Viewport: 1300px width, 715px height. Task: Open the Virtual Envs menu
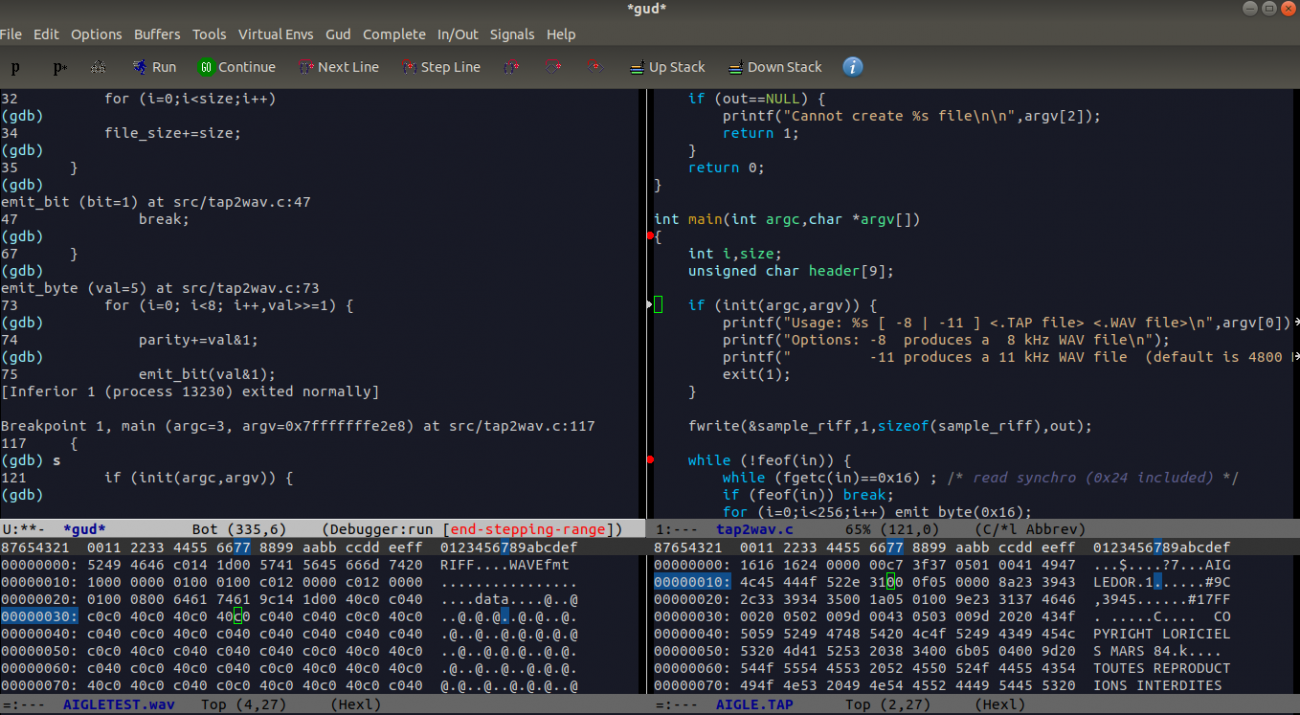click(276, 34)
